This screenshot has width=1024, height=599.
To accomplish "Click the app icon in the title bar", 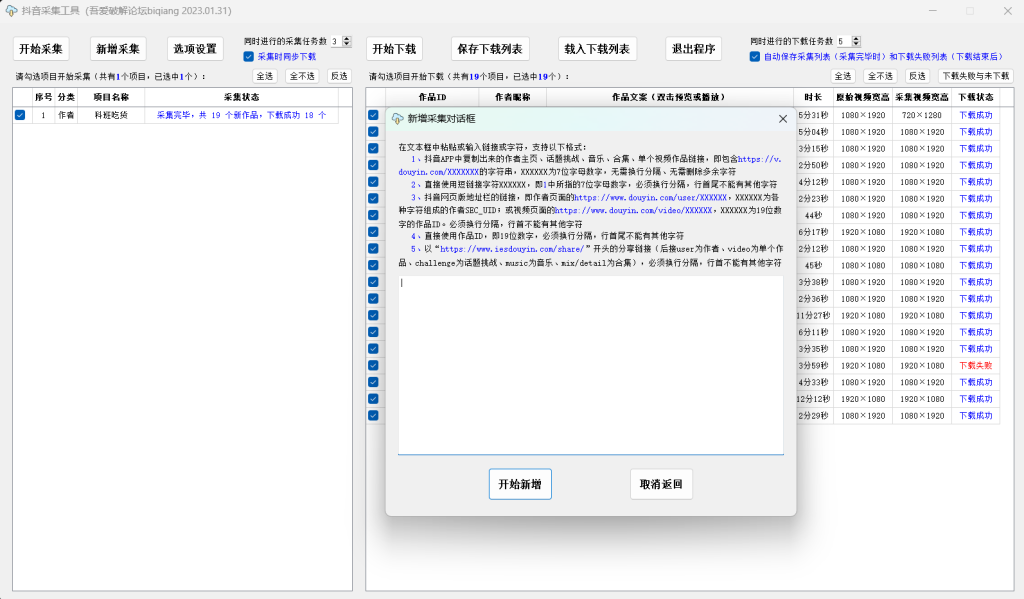I will (x=11, y=10).
